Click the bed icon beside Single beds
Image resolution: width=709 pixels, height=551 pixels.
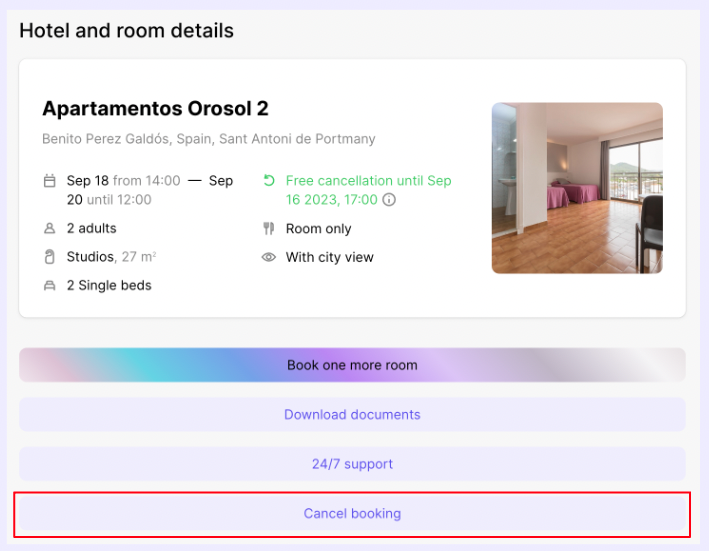tap(50, 285)
